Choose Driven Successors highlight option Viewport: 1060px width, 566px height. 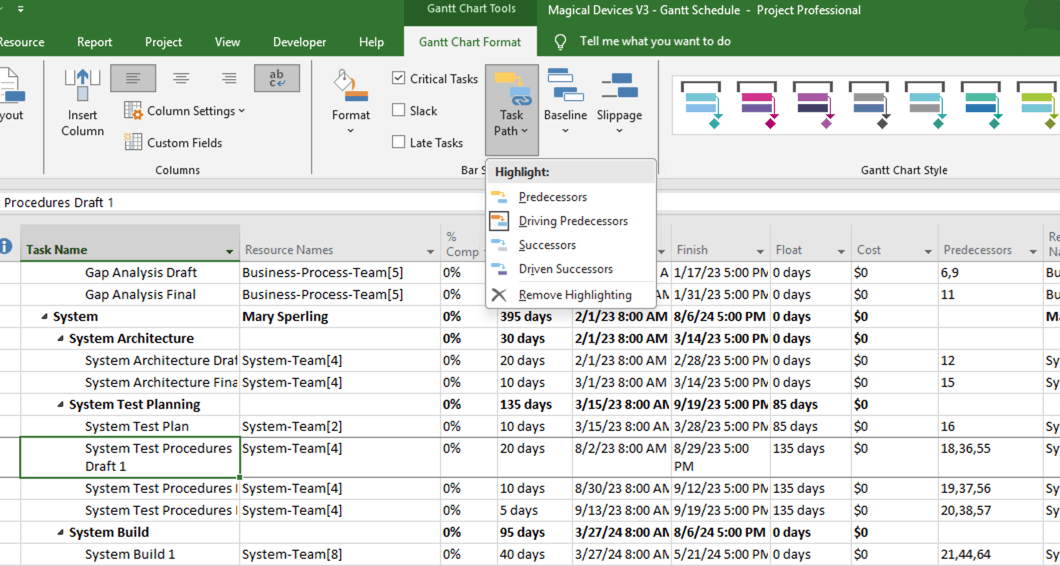point(571,269)
